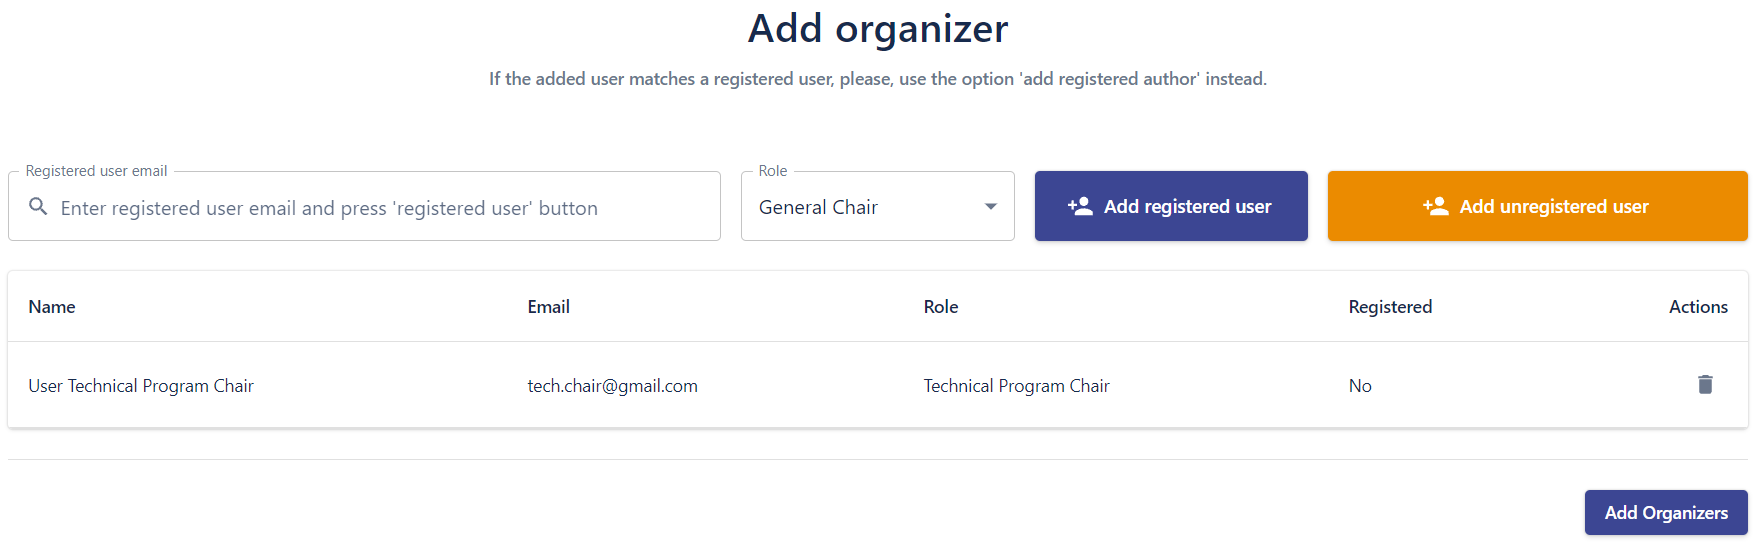
Task: Click the "No" registered status value
Action: [1360, 386]
